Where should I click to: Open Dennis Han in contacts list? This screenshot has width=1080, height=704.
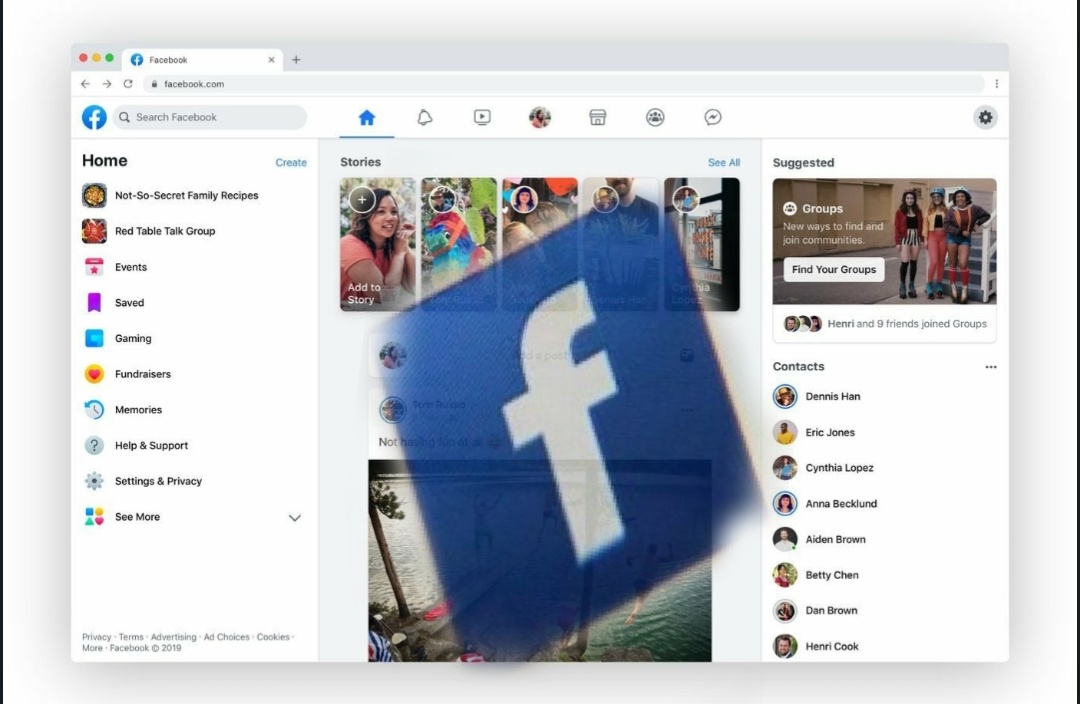(832, 397)
